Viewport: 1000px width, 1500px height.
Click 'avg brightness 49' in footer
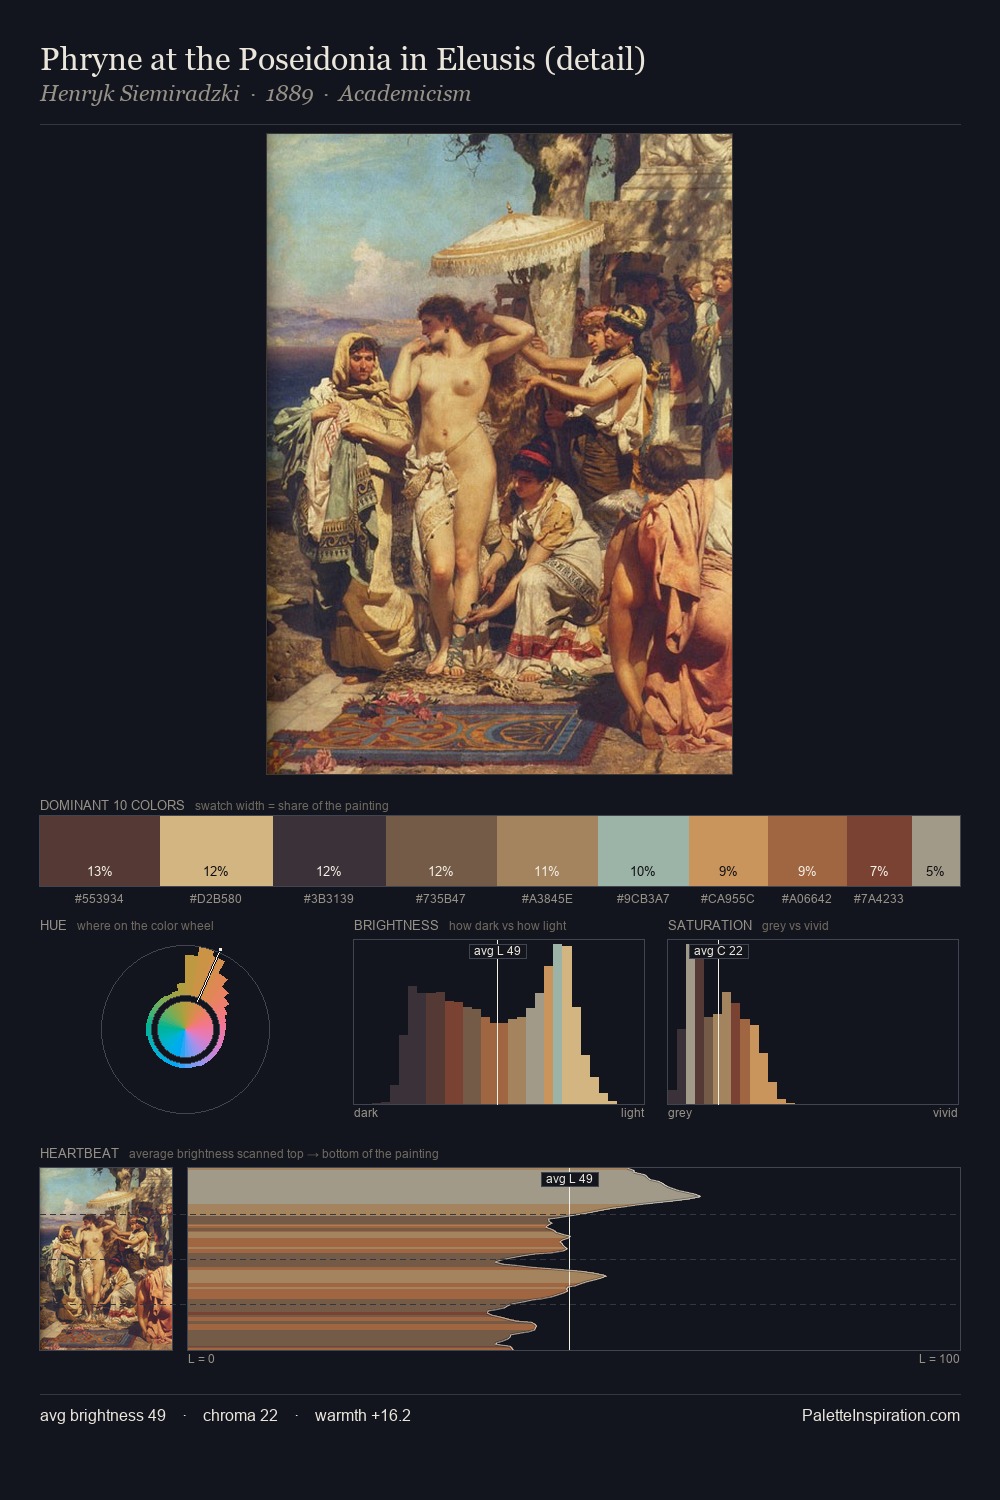[103, 1415]
